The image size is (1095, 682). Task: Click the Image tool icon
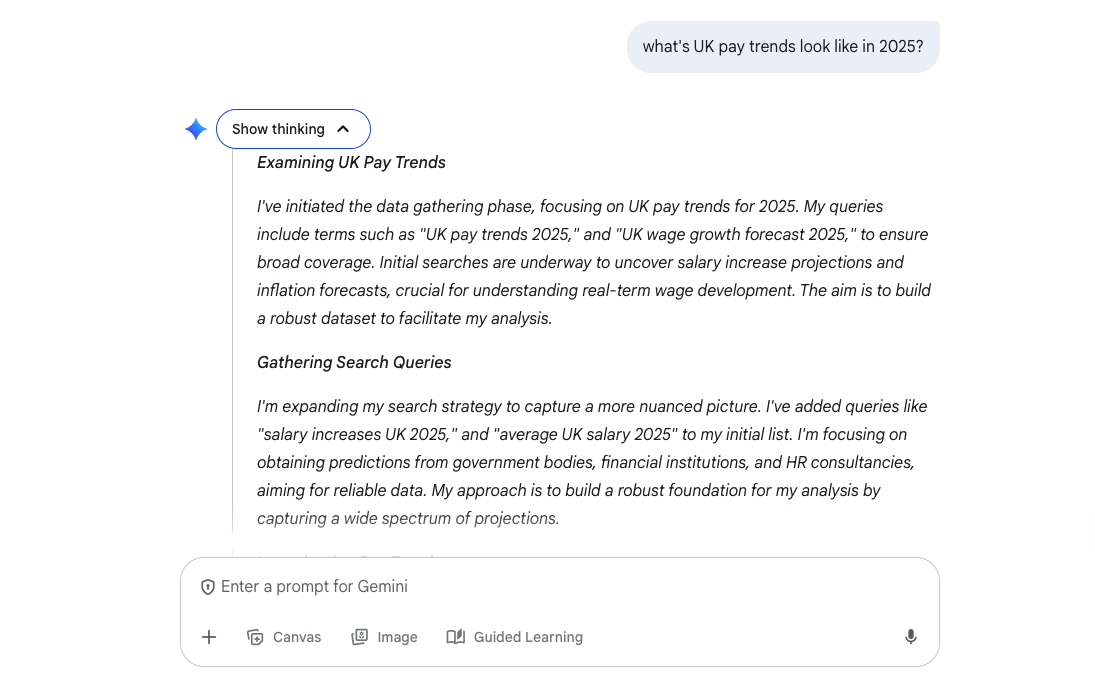point(360,637)
